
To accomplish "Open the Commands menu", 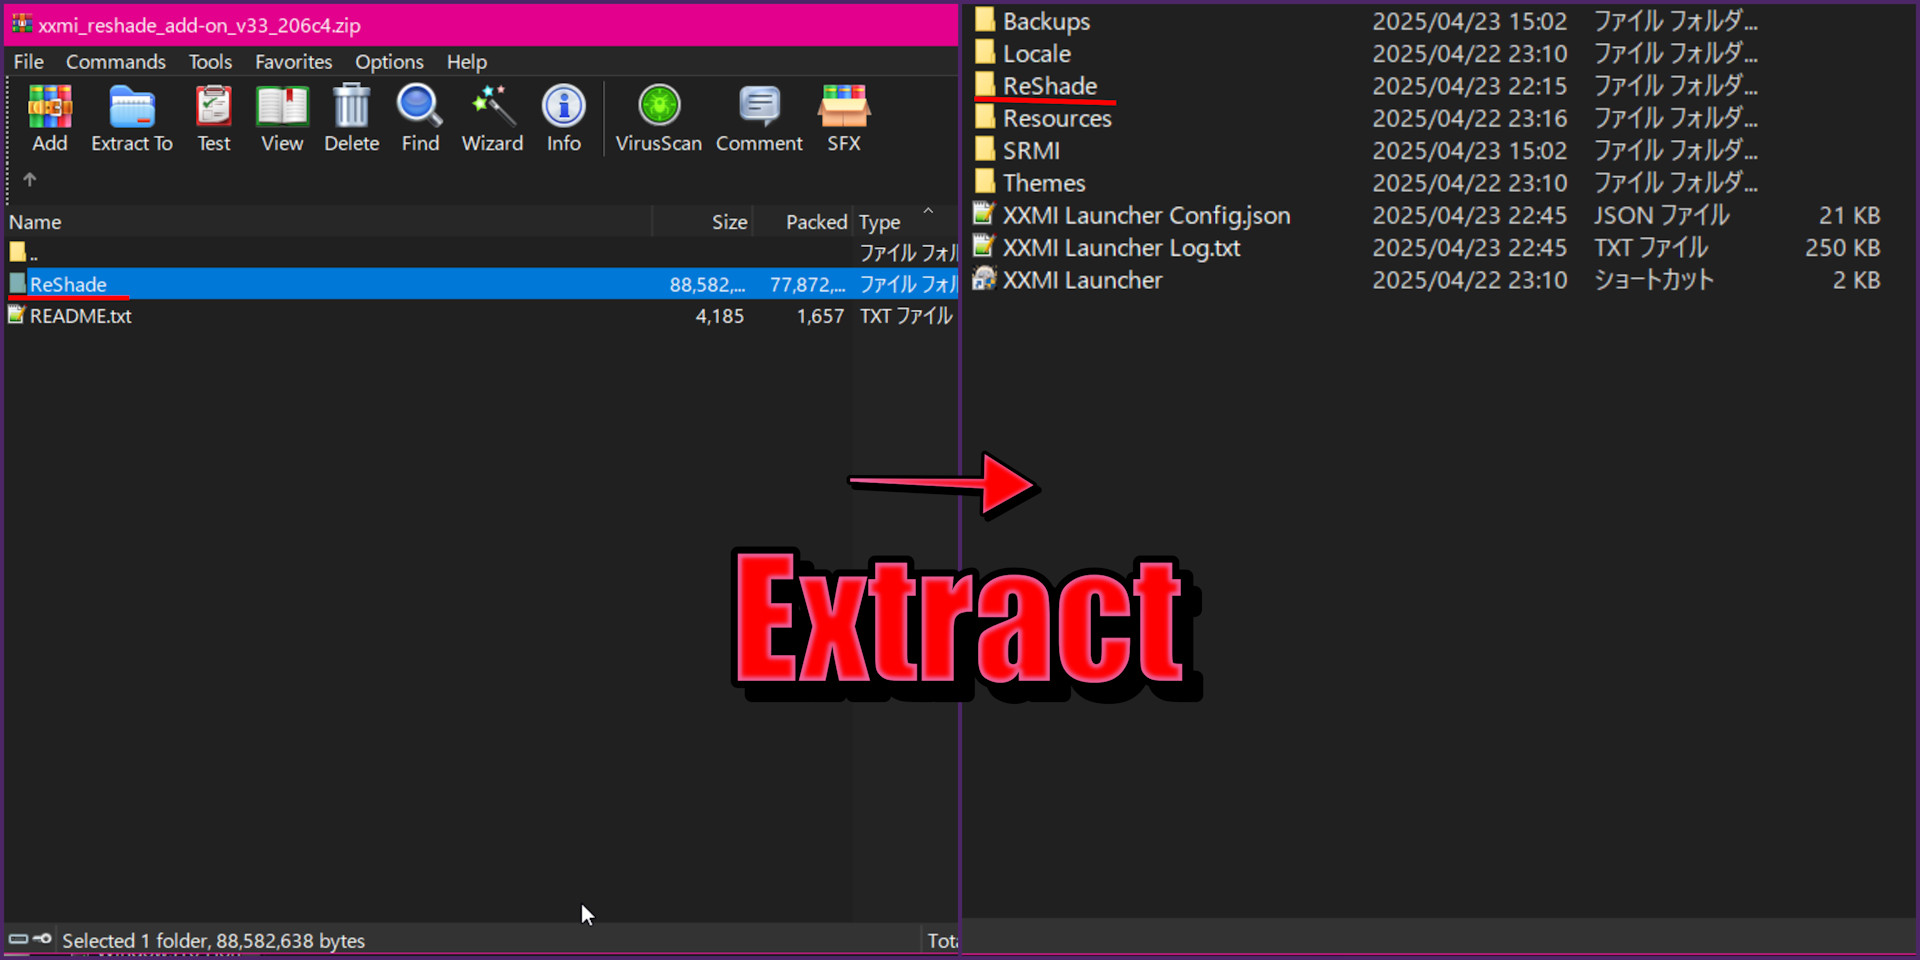I will [x=116, y=62].
